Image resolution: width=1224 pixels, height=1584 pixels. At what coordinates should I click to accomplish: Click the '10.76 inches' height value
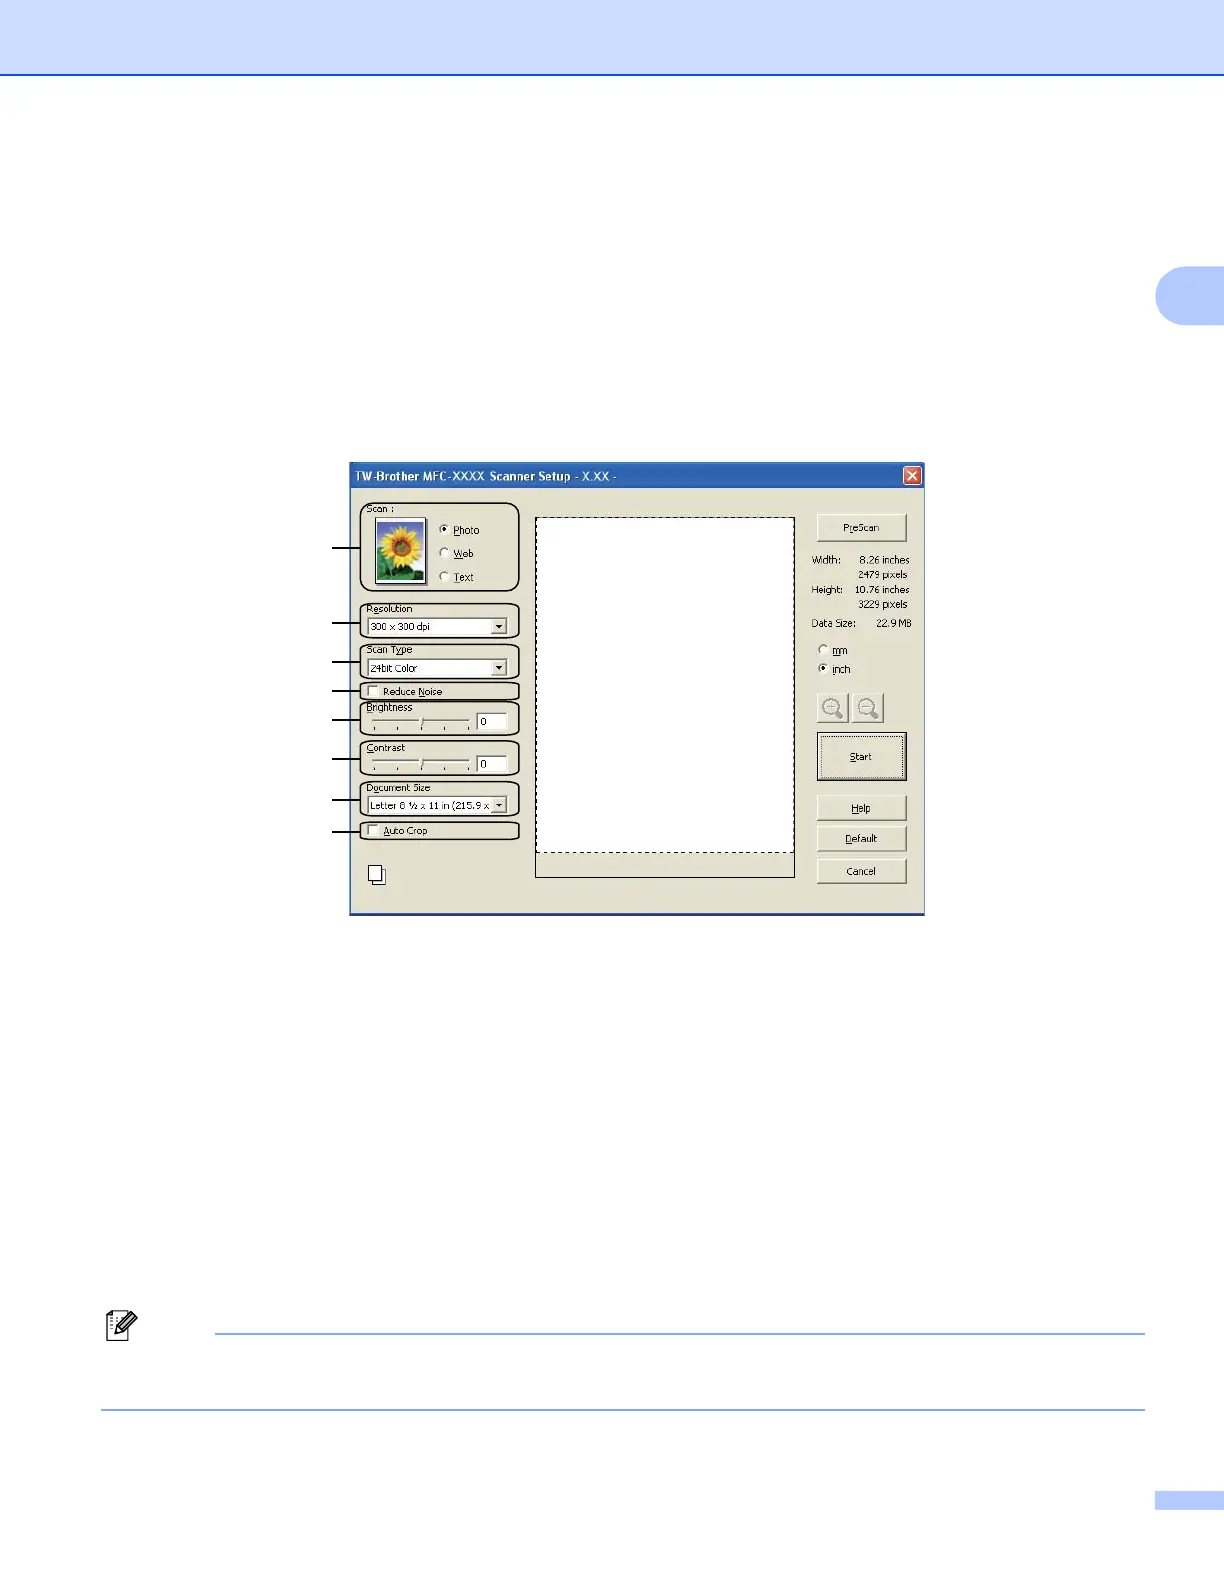(882, 590)
